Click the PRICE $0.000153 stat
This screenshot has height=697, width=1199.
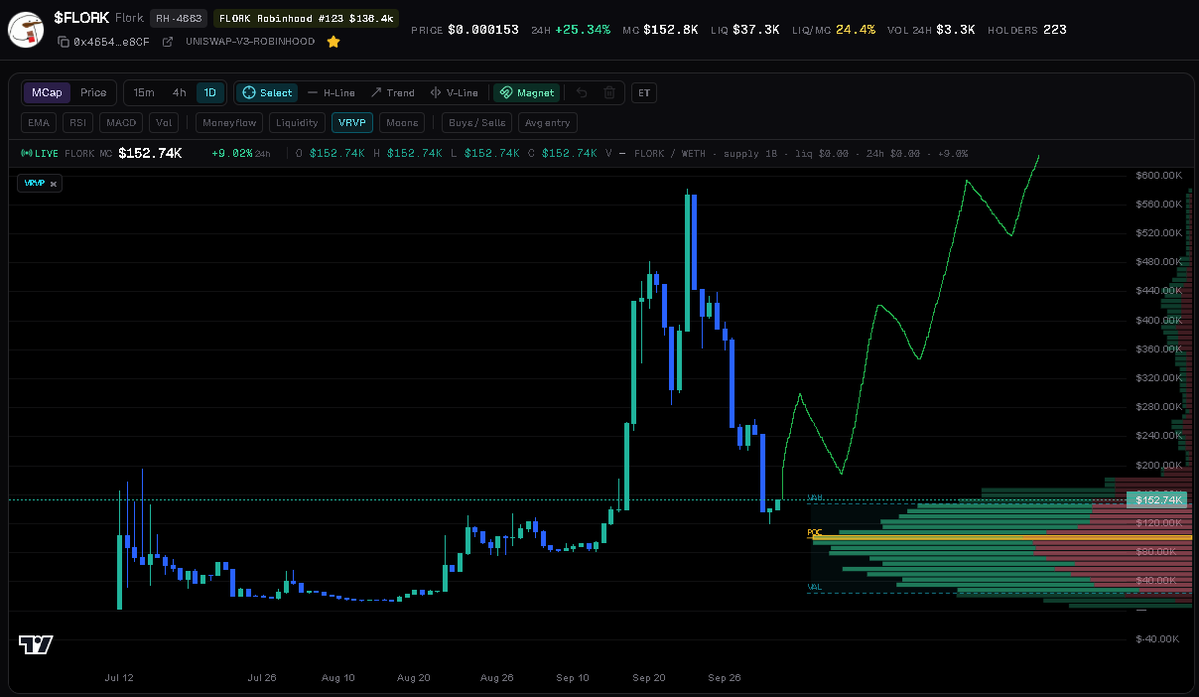[x=465, y=30]
